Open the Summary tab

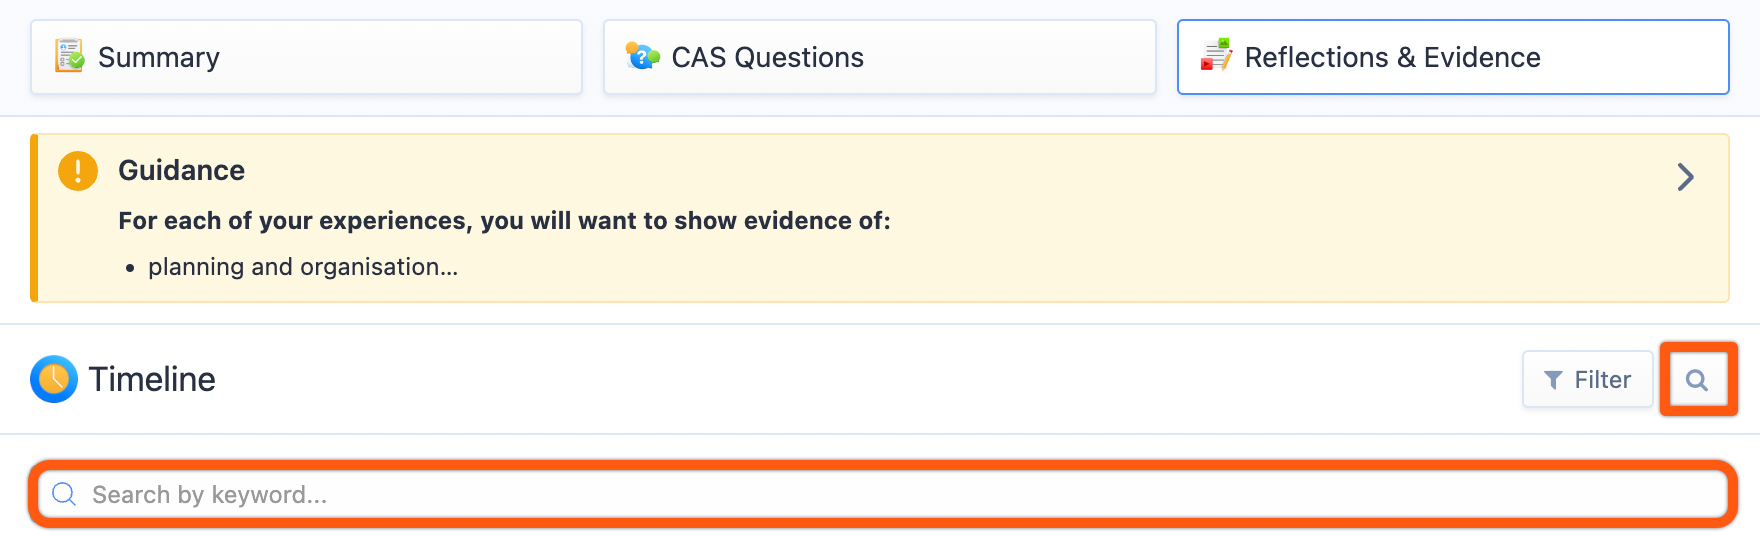tap(306, 57)
